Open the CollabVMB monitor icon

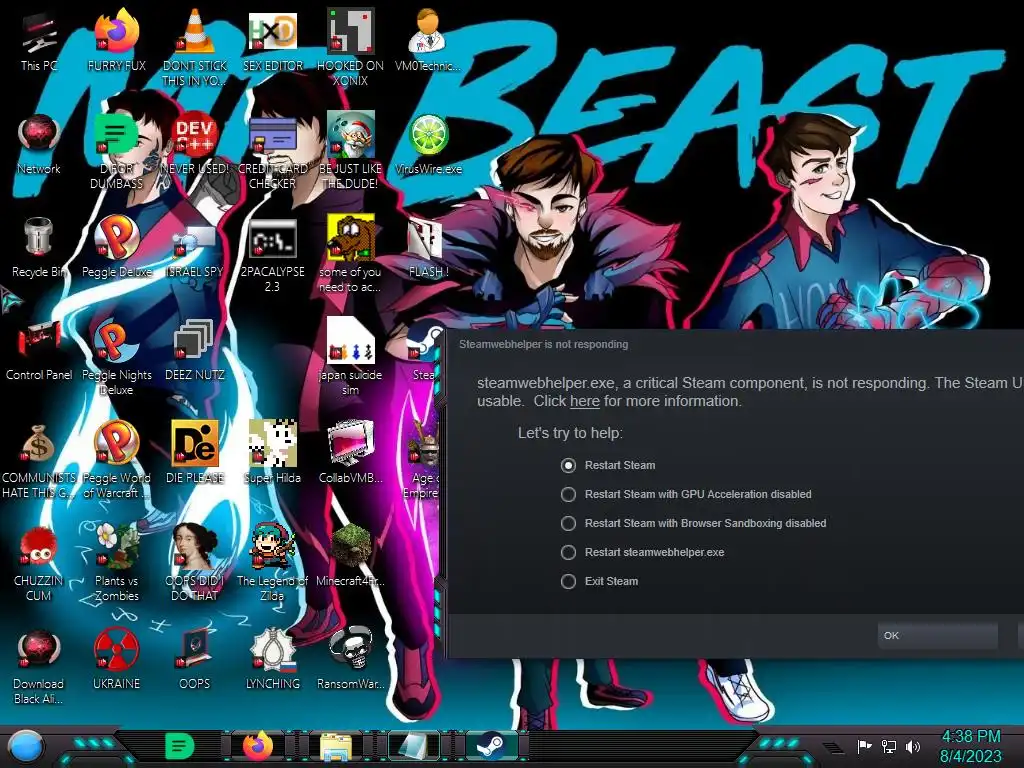(350, 452)
